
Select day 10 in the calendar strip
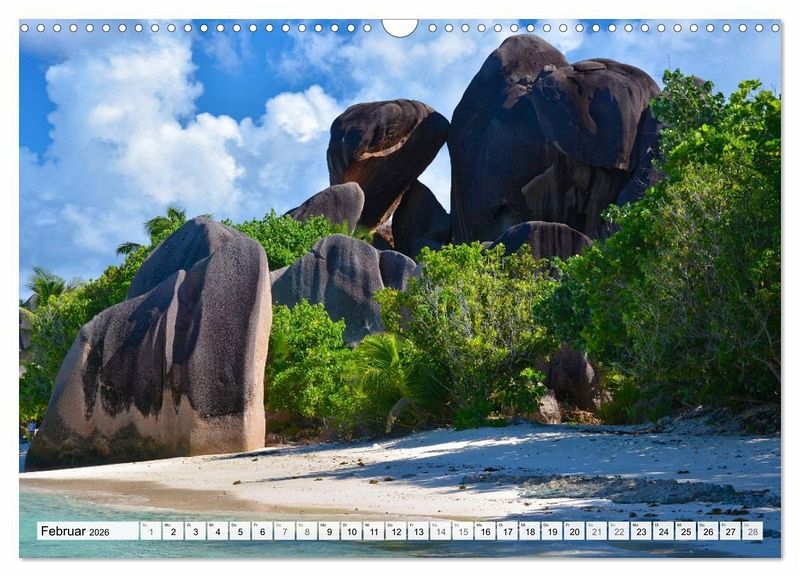(352, 531)
